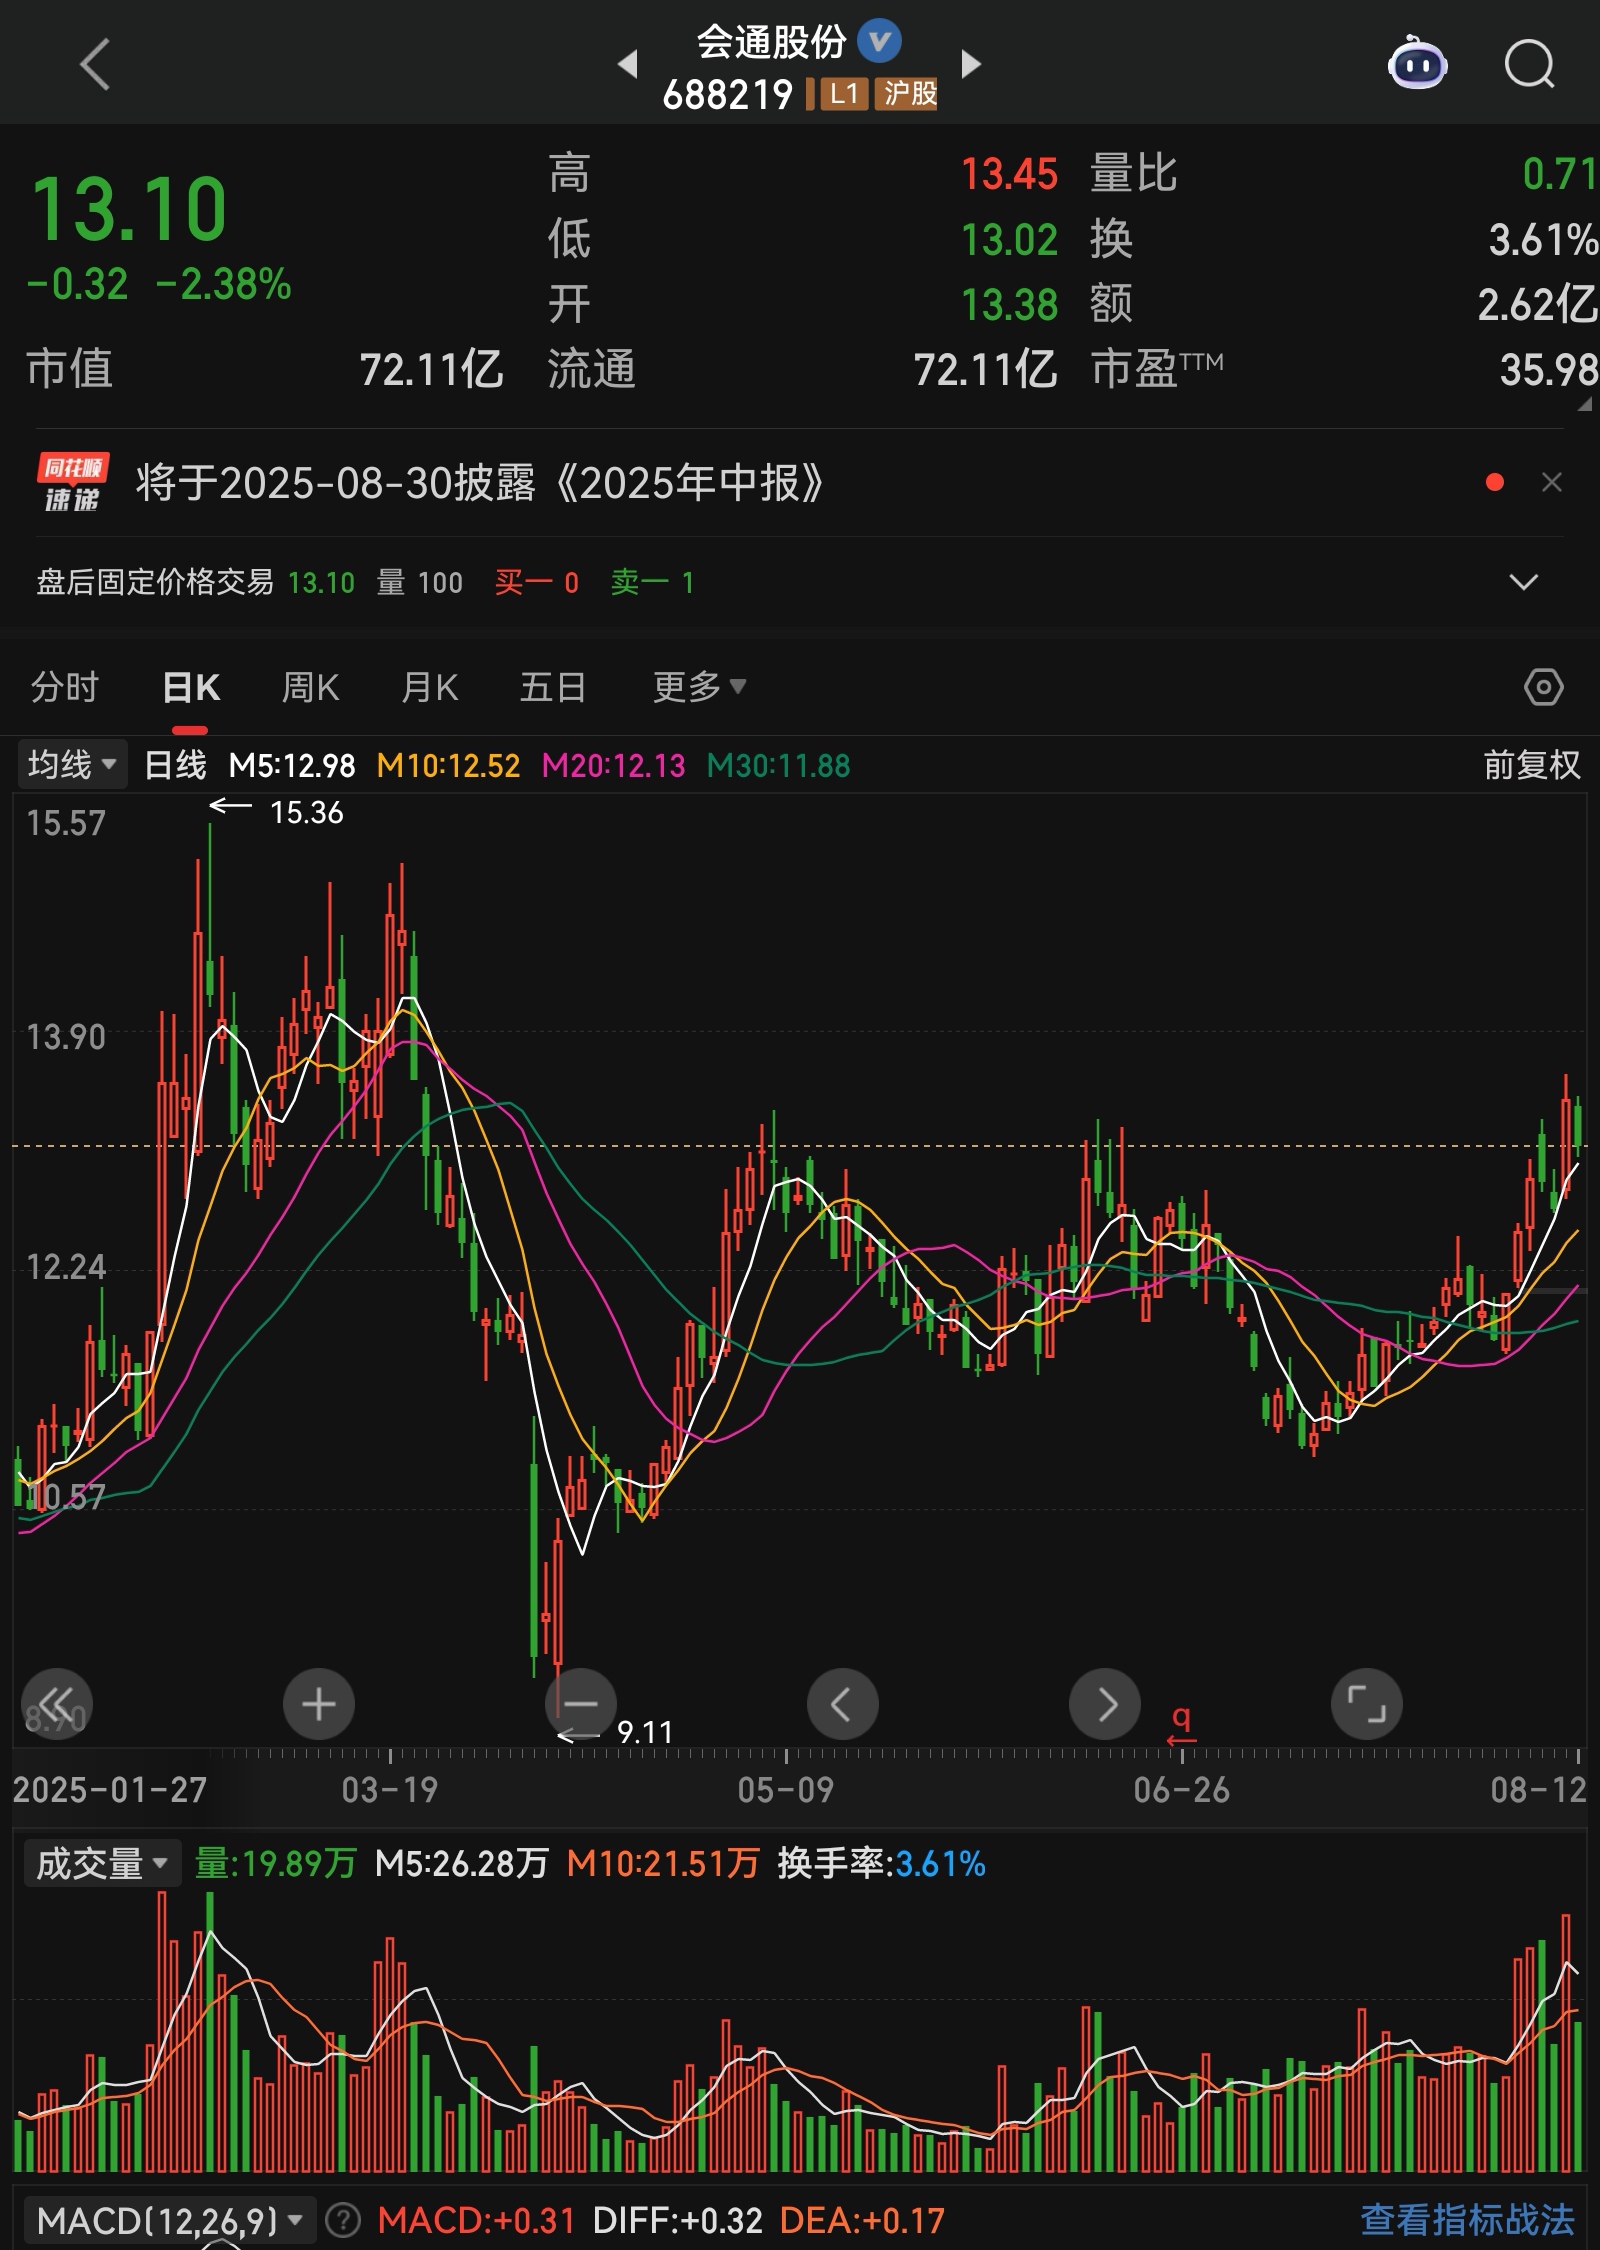This screenshot has width=1600, height=2250.
Task: Tap the 市盈TTM value 35.98
Action: click(1548, 370)
